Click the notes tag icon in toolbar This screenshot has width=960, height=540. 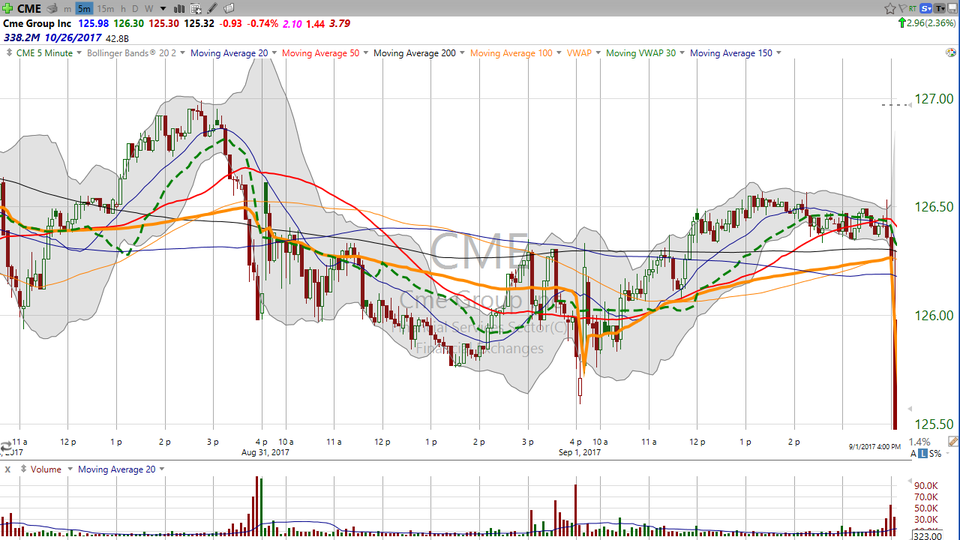(228, 9)
